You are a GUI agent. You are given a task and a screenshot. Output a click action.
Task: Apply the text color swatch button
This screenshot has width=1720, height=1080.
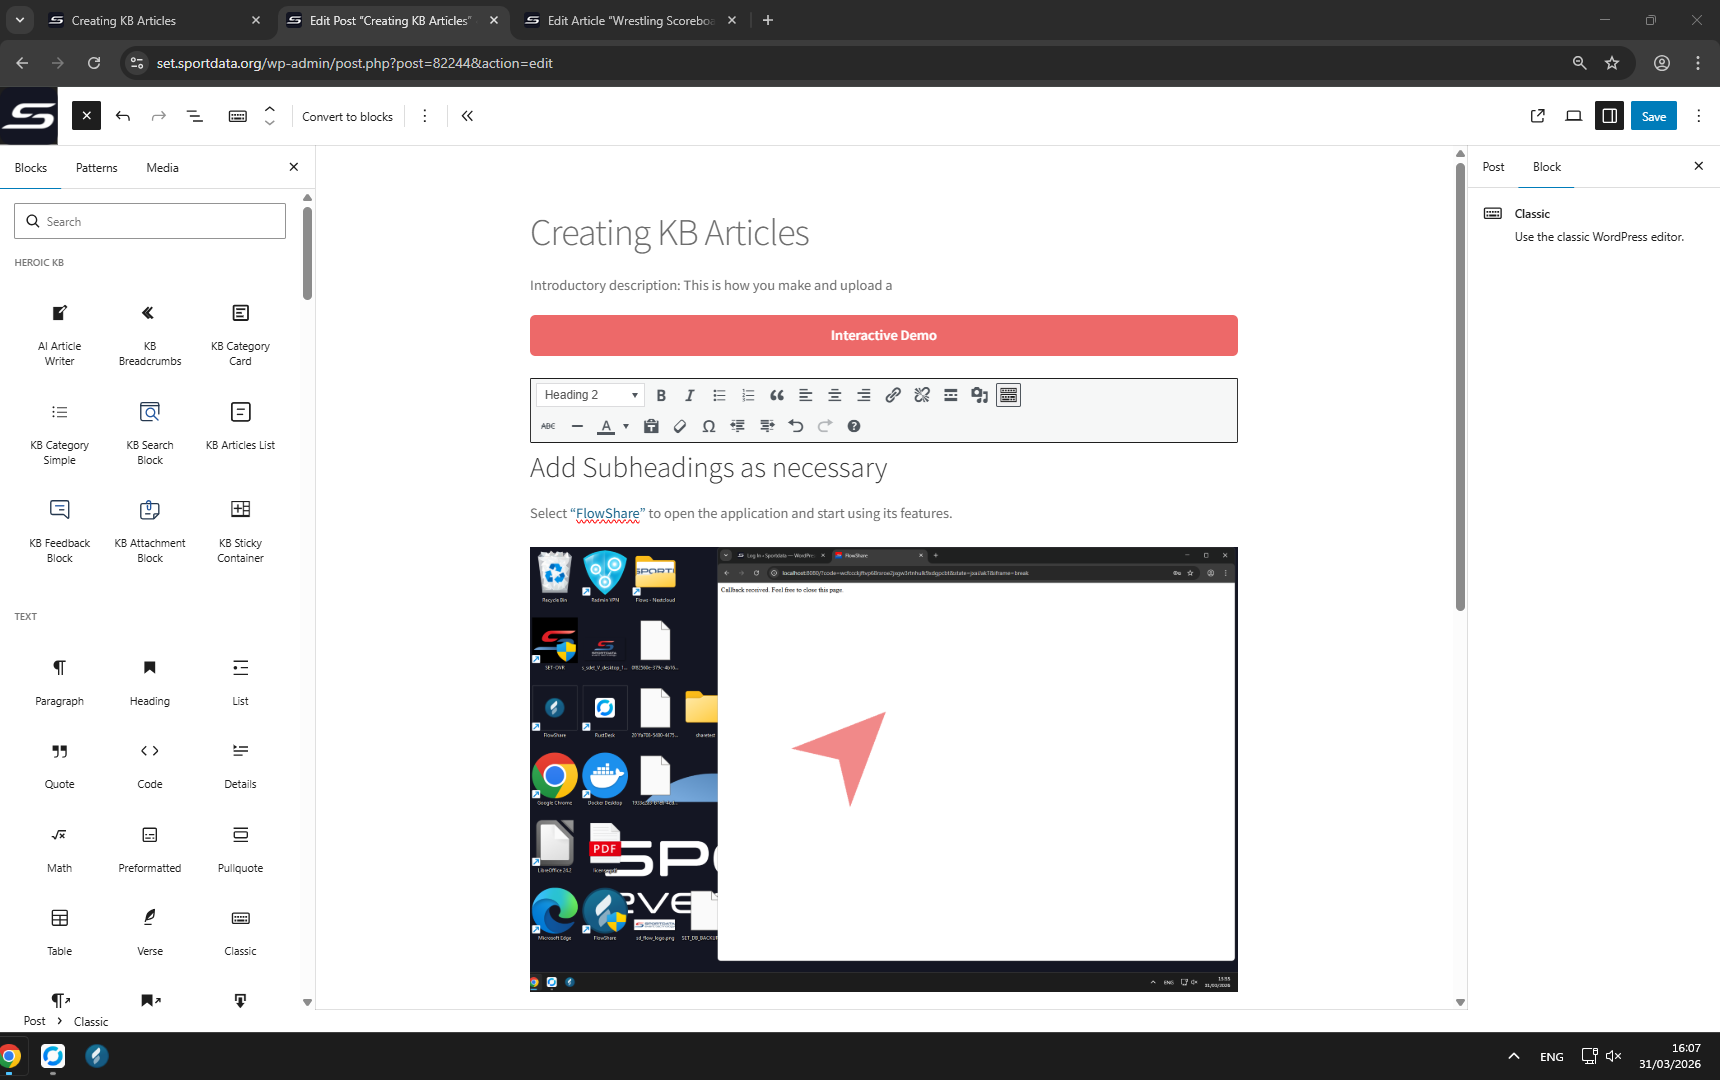(606, 426)
